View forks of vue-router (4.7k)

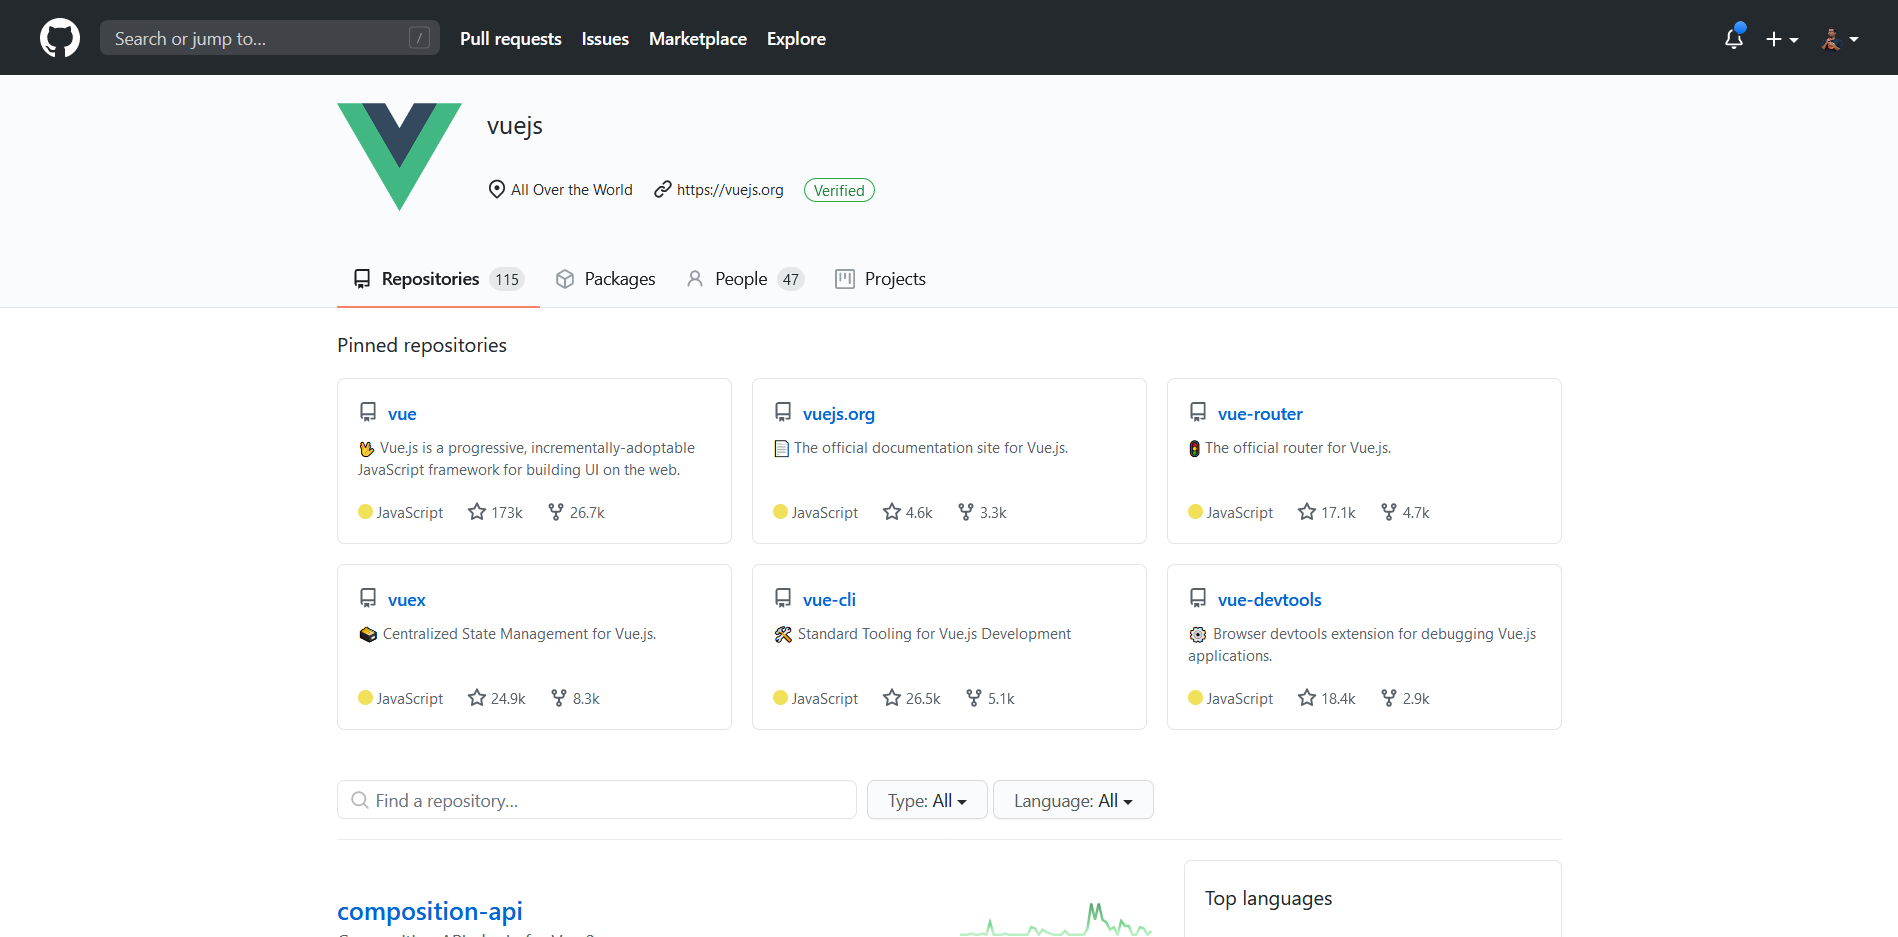[1405, 512]
